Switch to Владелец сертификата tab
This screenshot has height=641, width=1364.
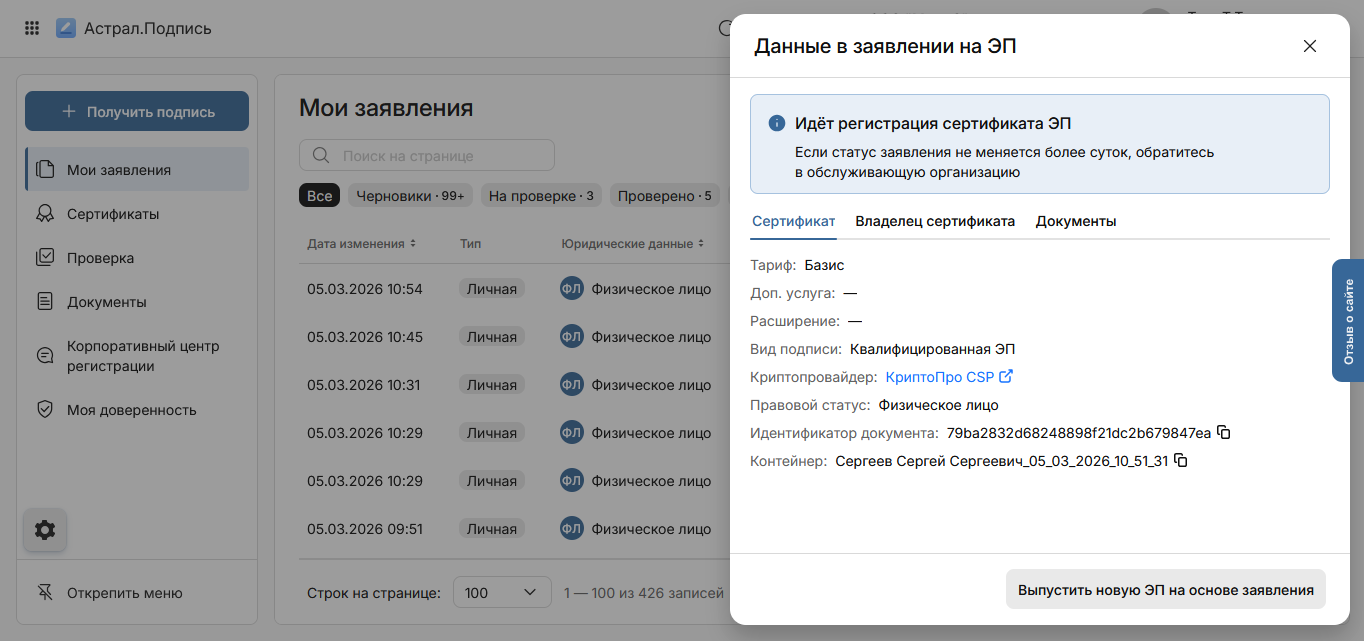(935, 221)
